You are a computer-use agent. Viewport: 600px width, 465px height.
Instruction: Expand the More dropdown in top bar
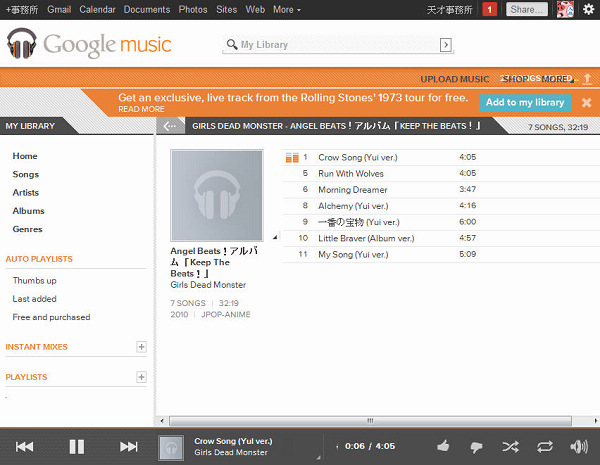pyautogui.click(x=287, y=10)
